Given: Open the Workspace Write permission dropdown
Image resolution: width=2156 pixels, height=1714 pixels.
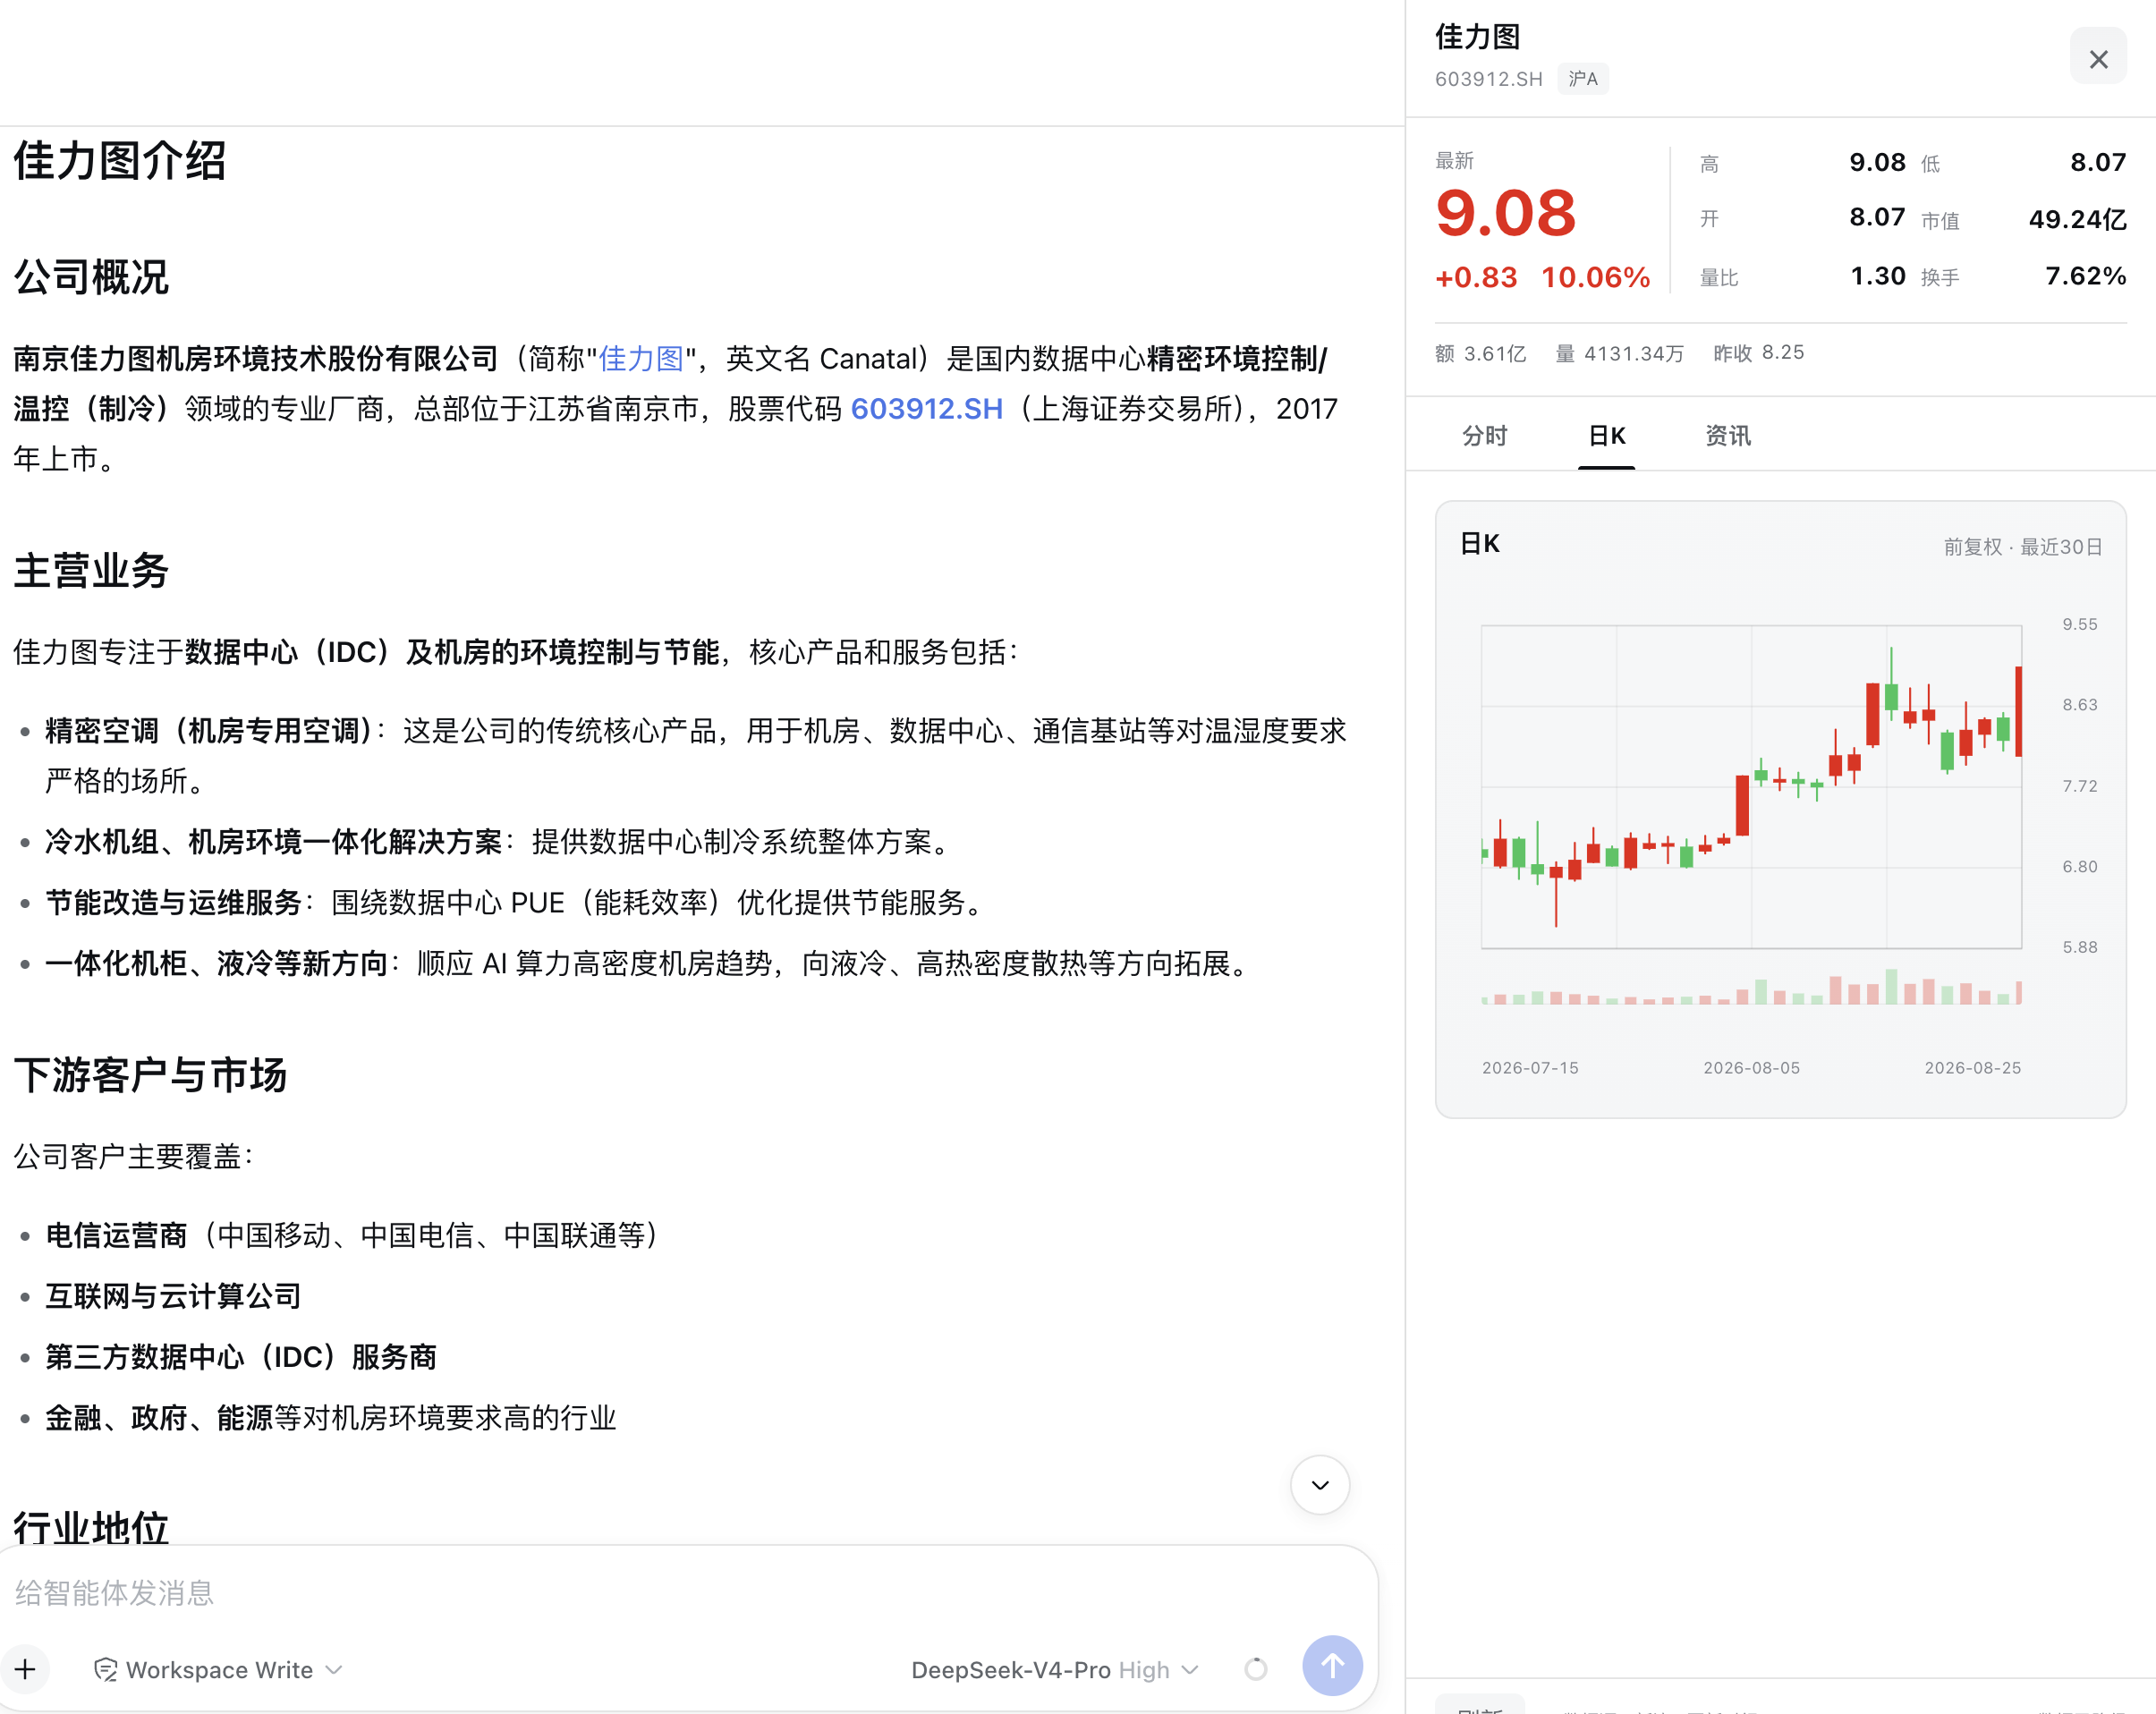Looking at the screenshot, I should pos(218,1669).
